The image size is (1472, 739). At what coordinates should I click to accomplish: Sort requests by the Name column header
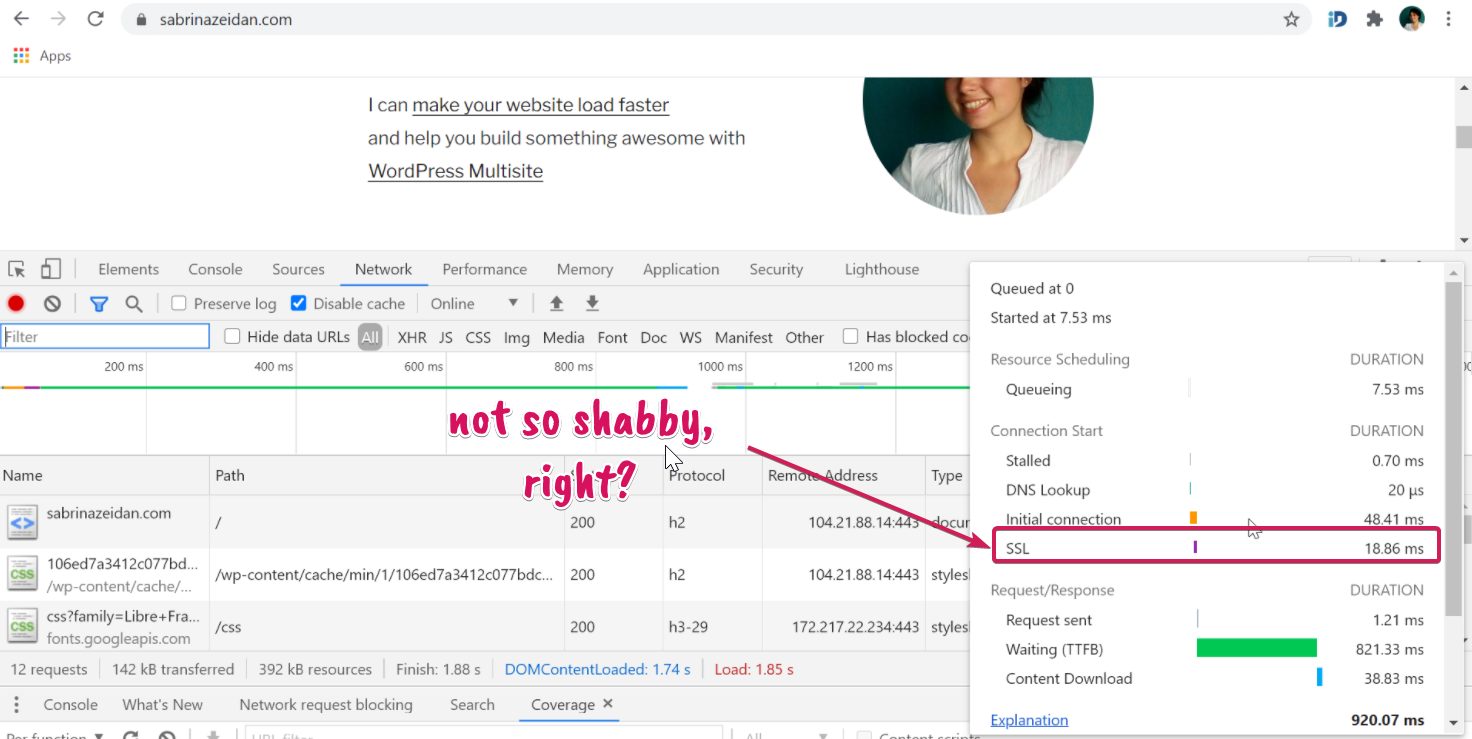pos(105,476)
